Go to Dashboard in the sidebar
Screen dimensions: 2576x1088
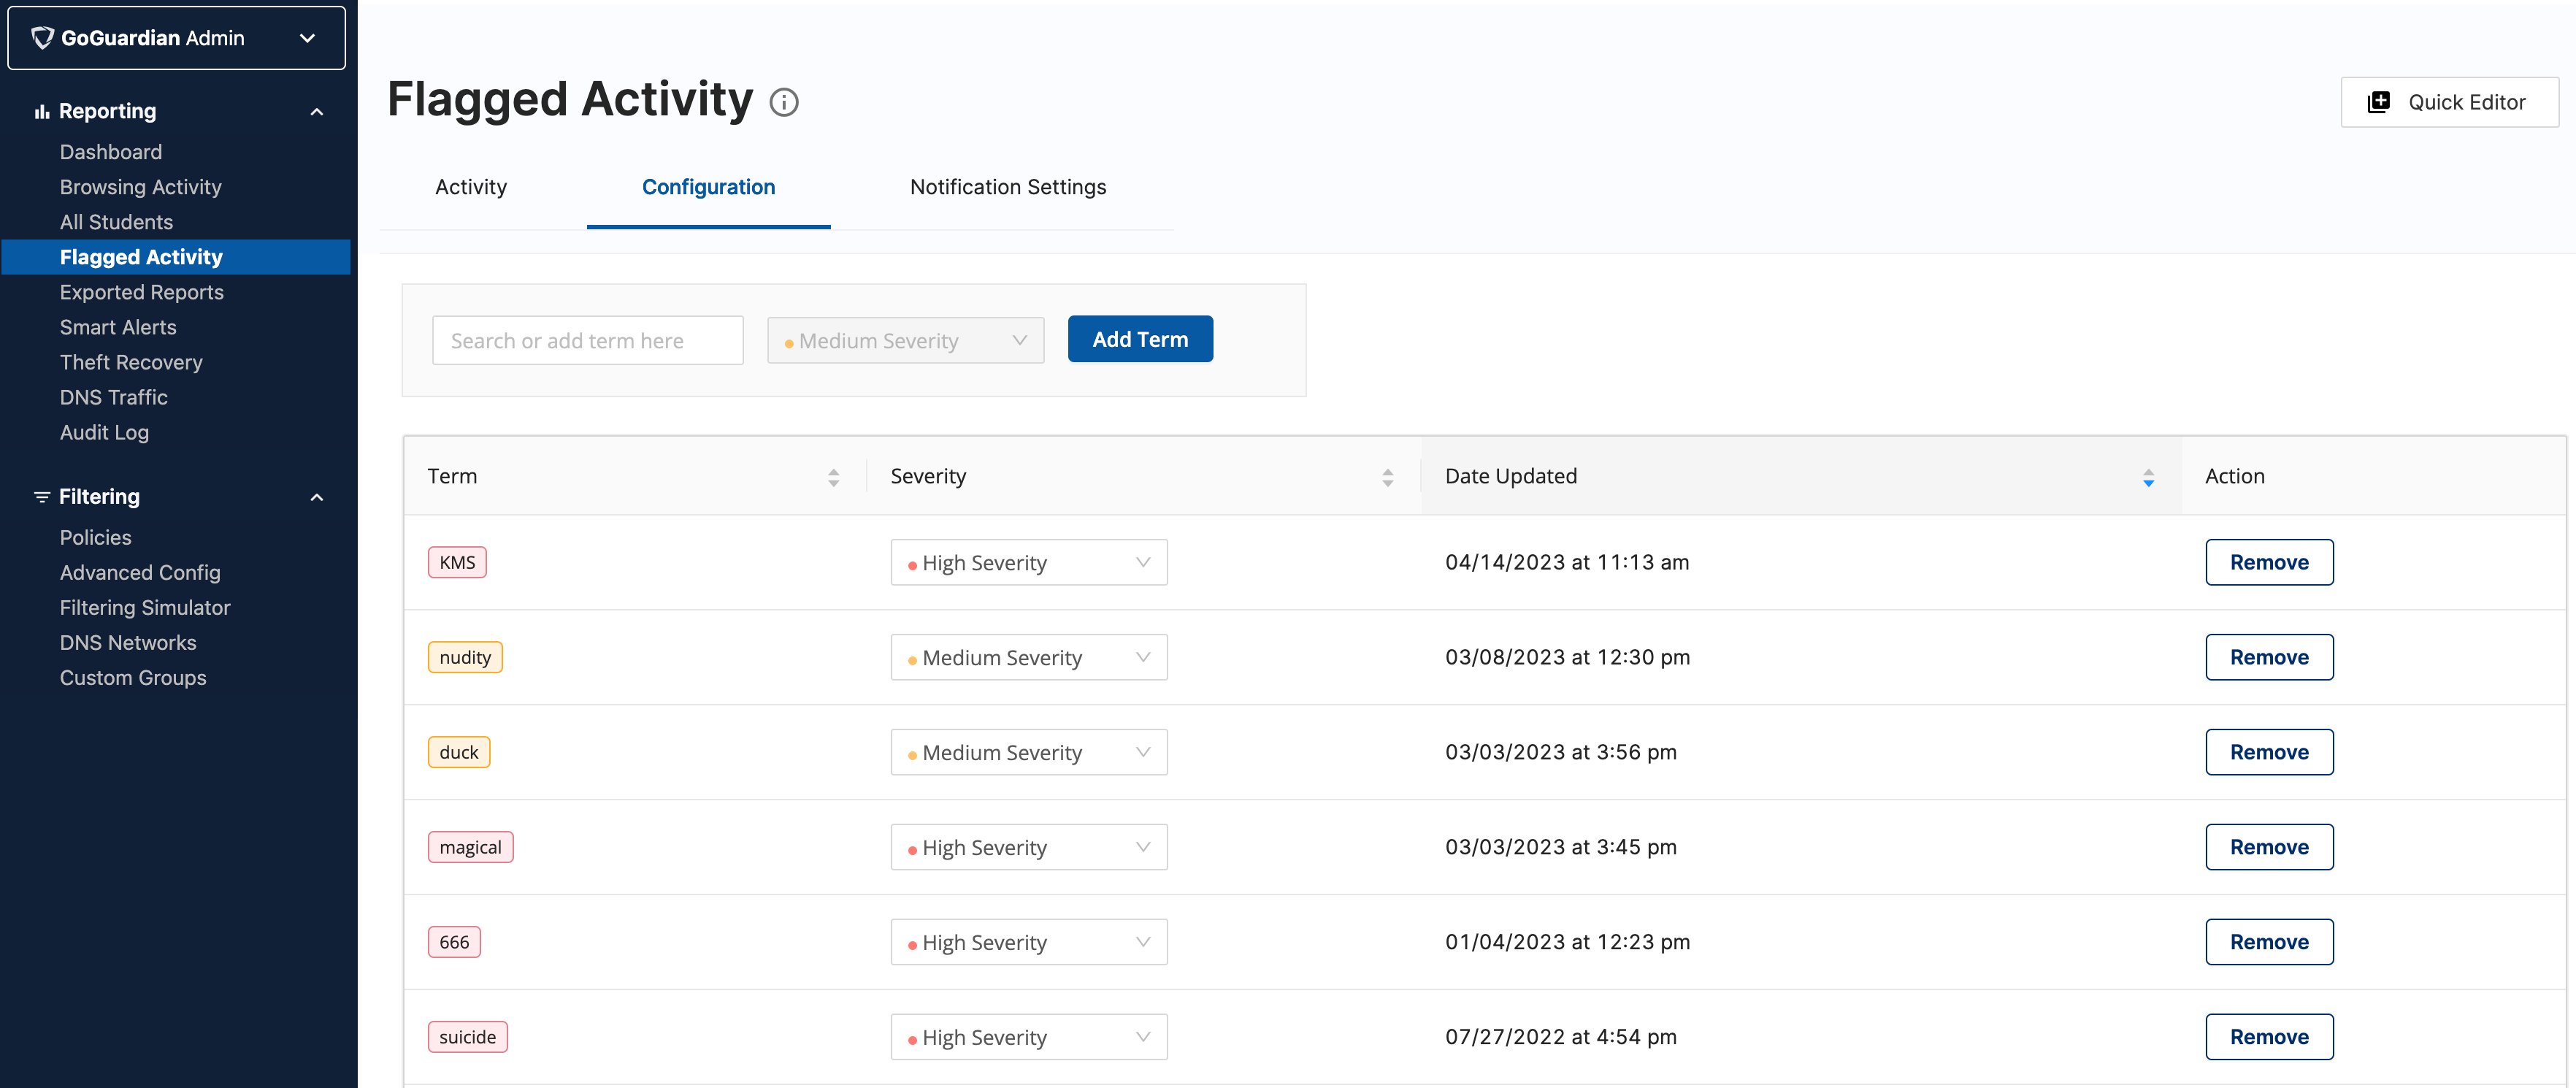pos(111,152)
